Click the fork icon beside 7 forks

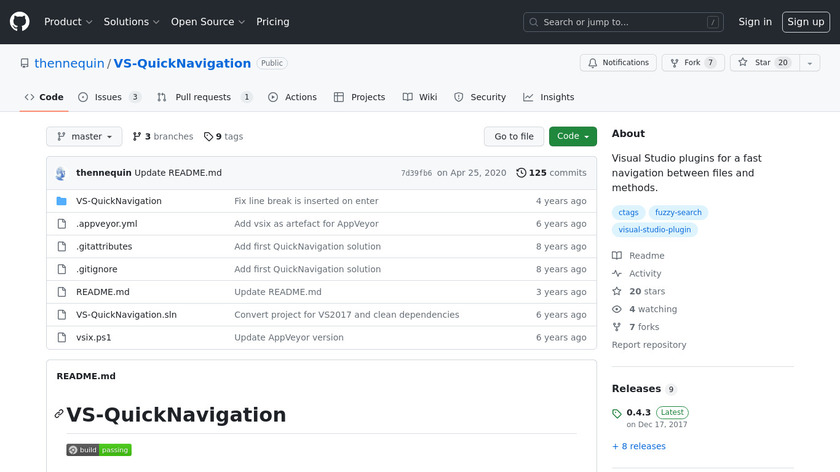tap(617, 327)
